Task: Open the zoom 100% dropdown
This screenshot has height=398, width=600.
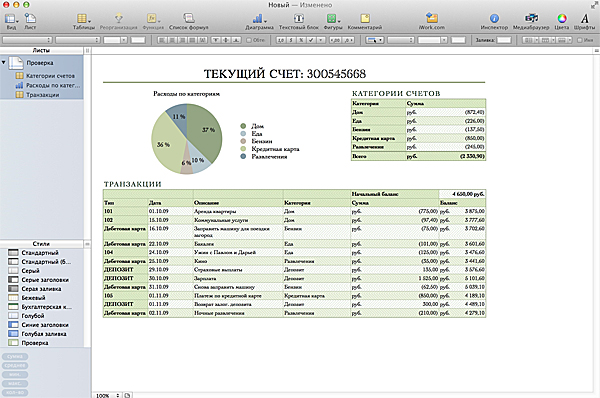Action: [x=108, y=395]
